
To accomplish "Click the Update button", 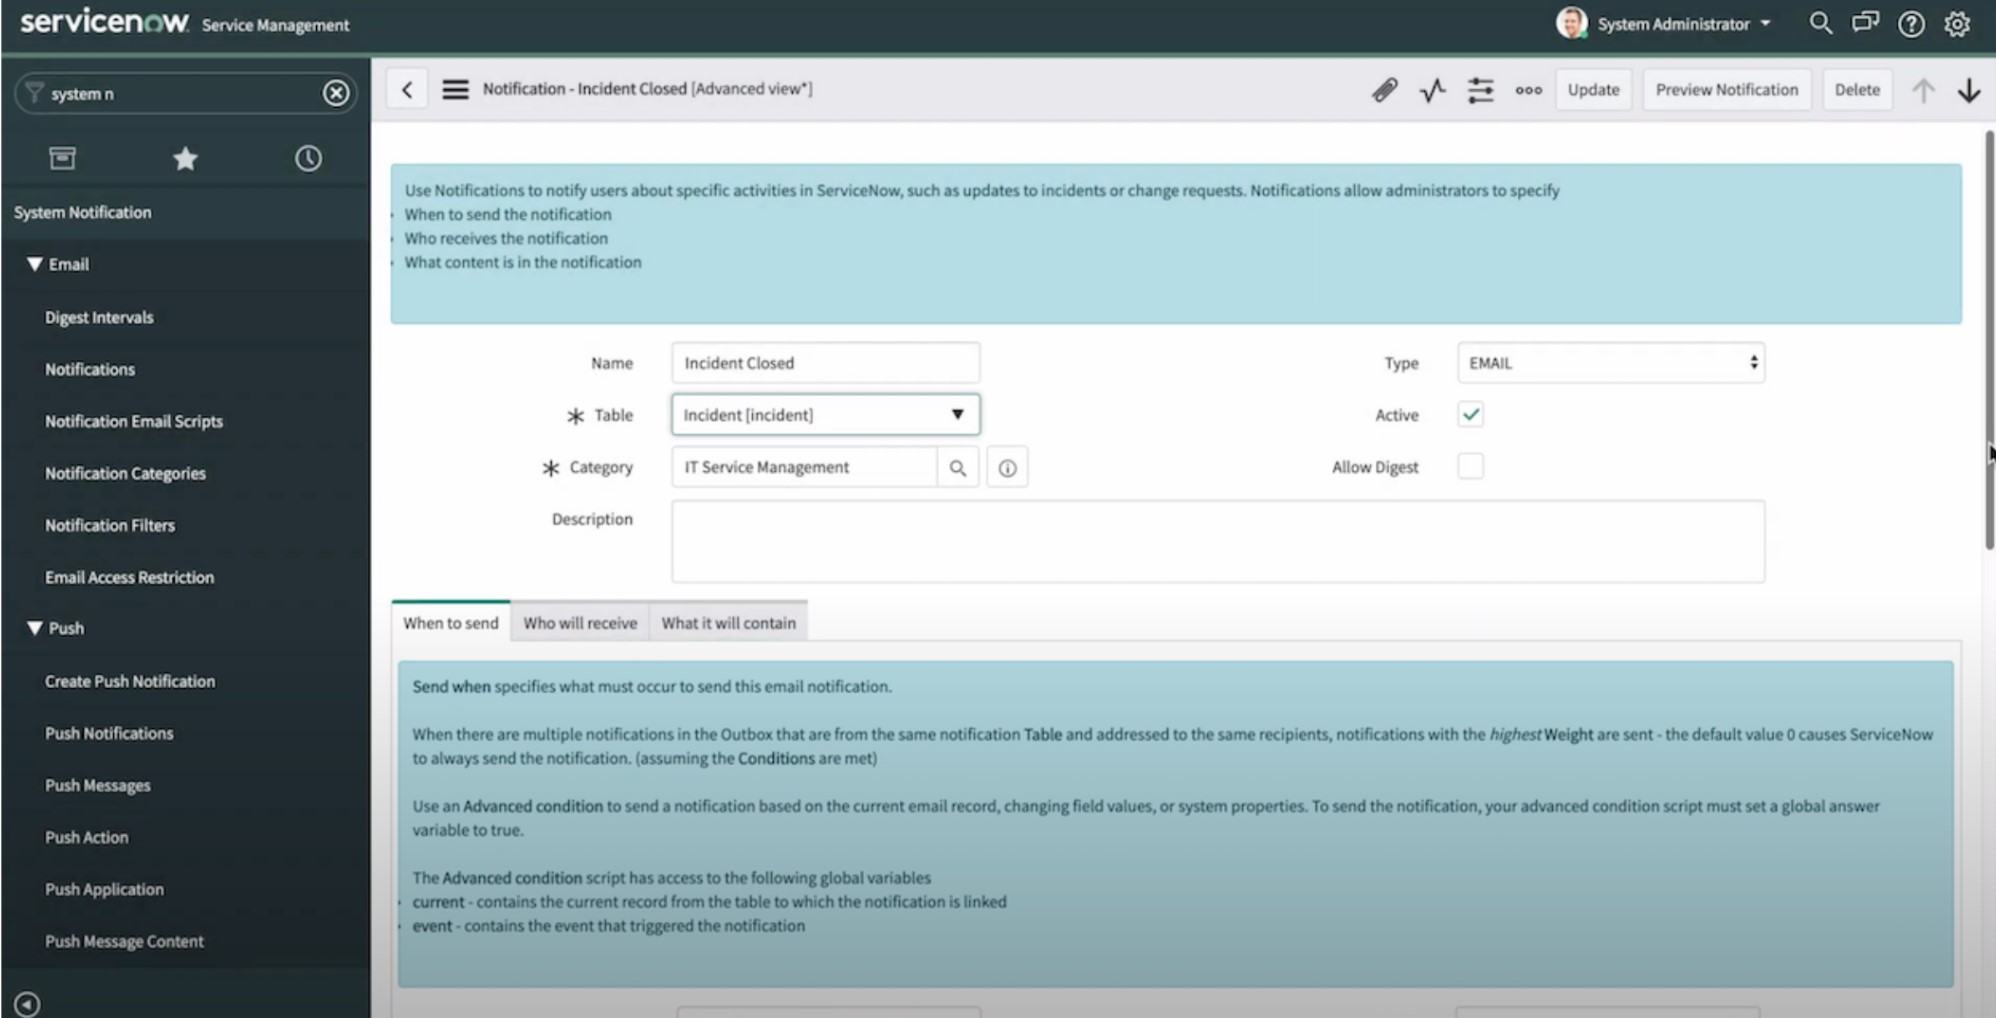I will 1593,89.
